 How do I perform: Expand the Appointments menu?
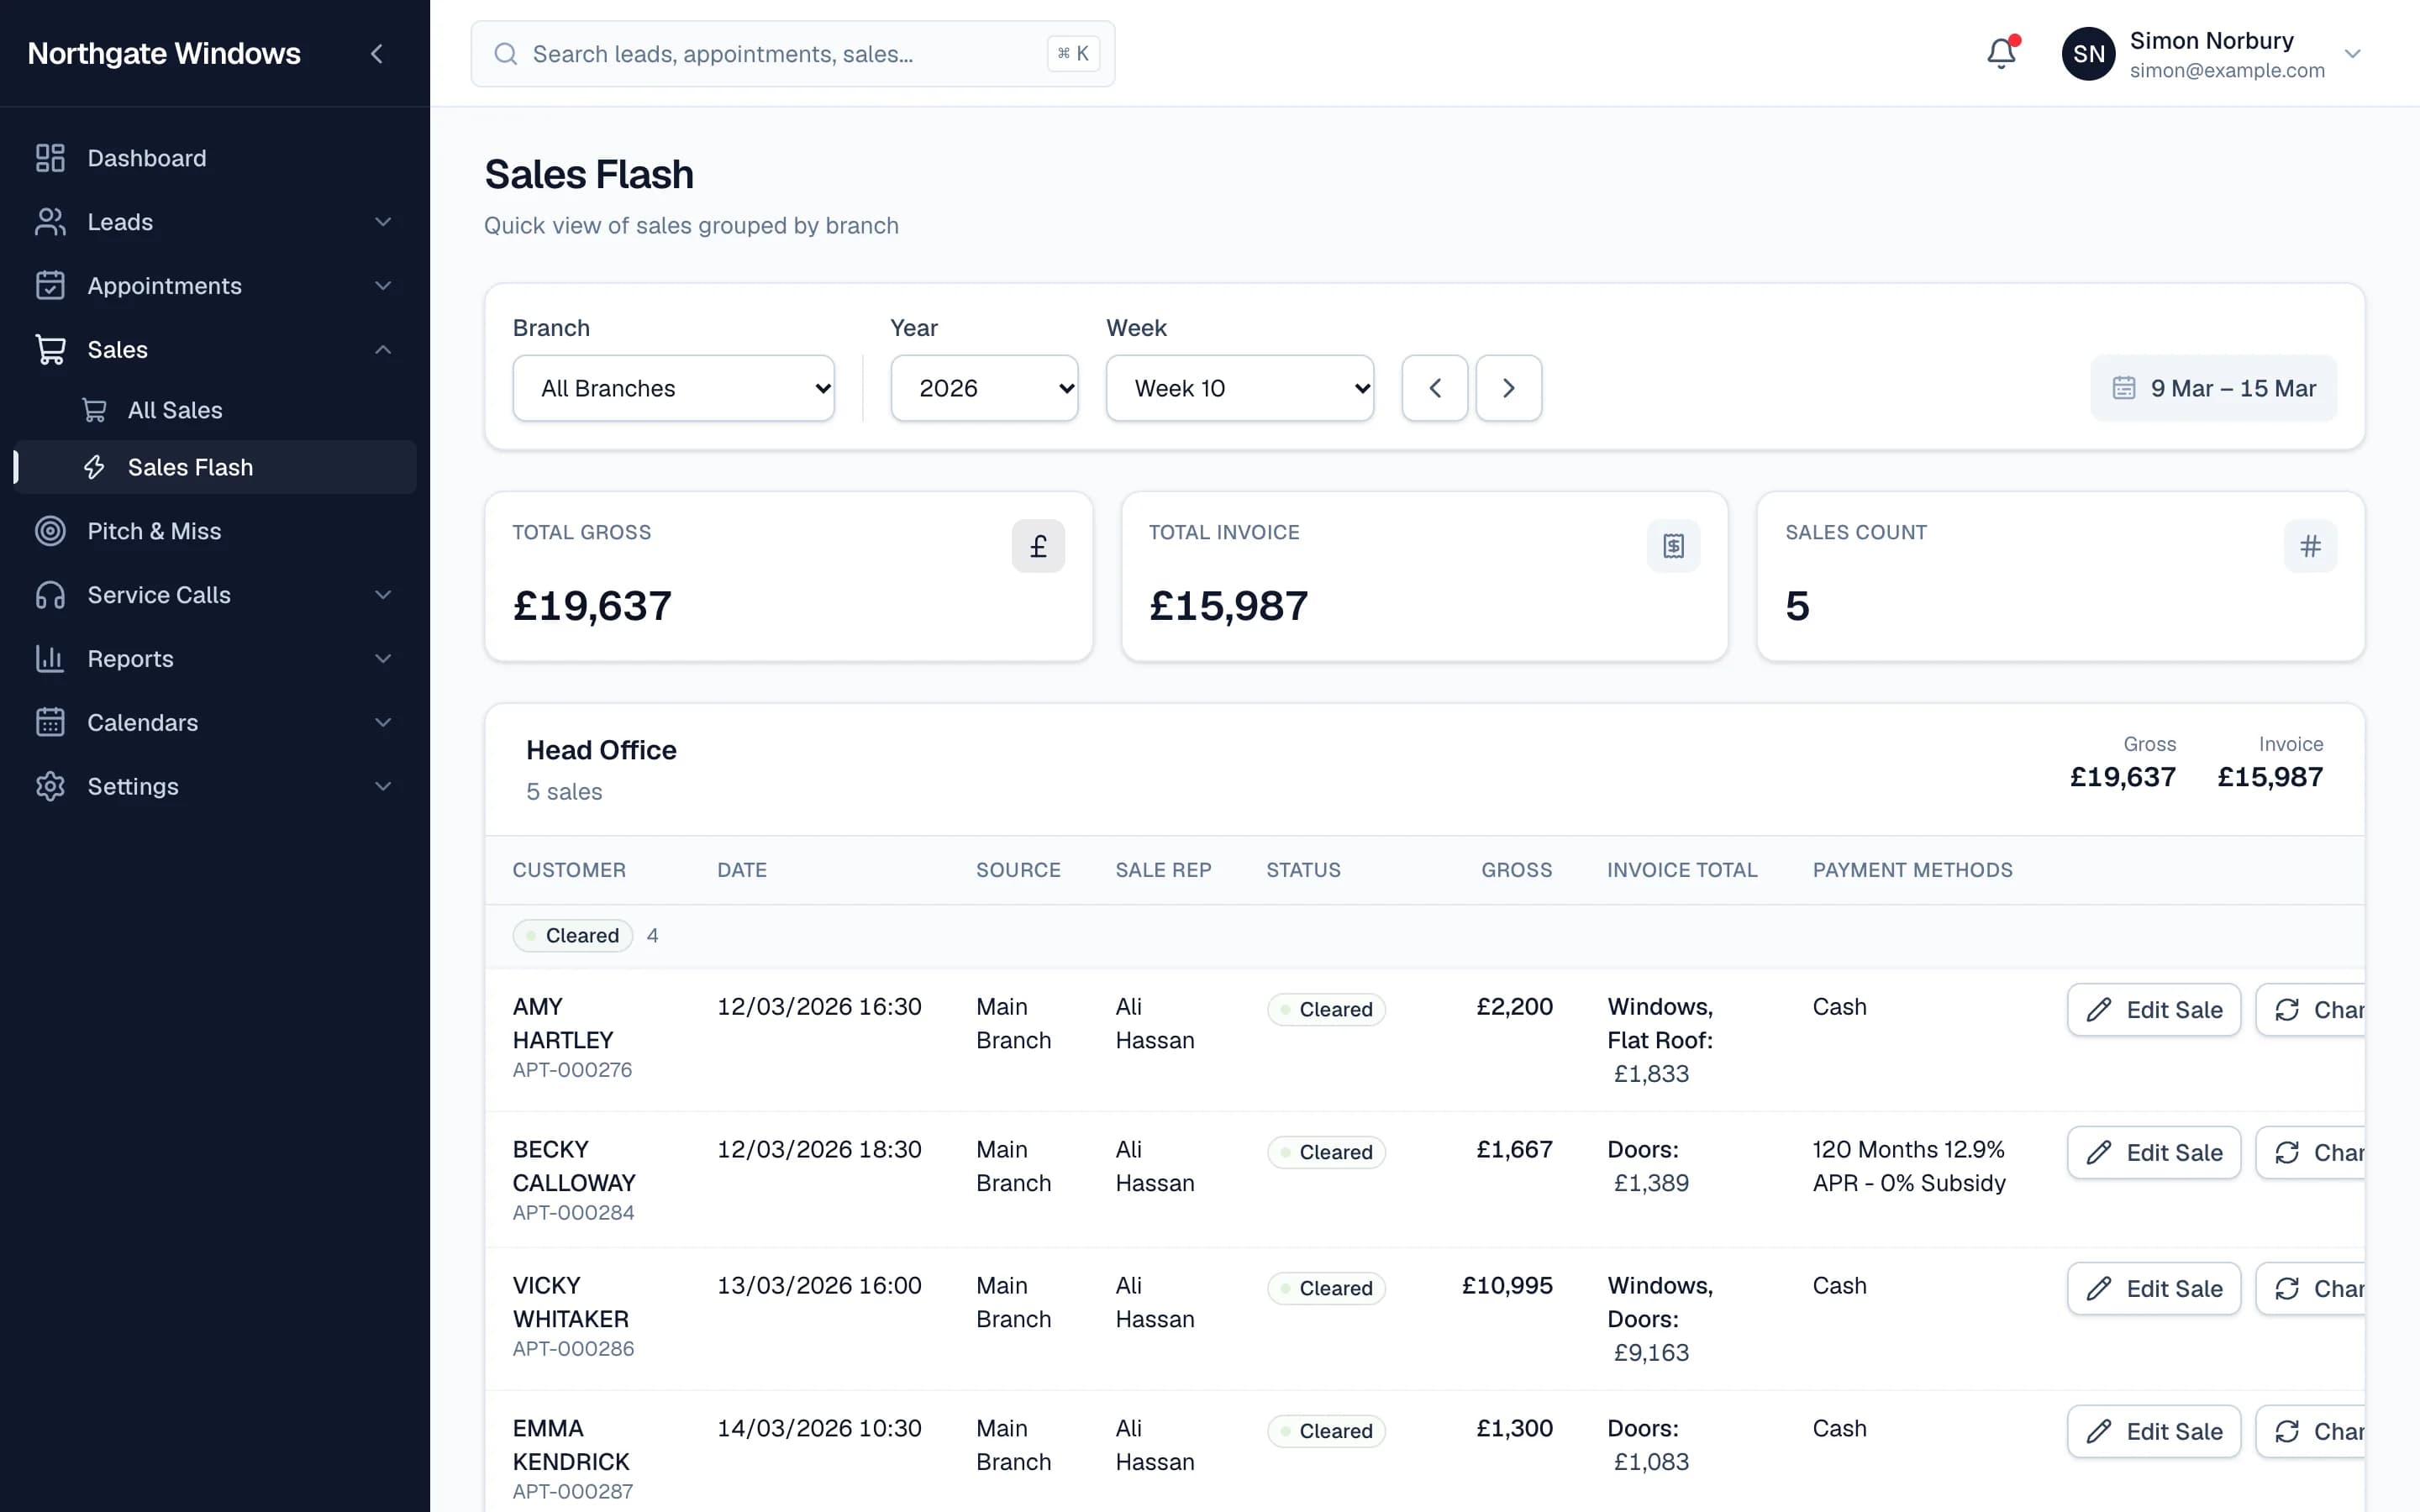click(215, 286)
